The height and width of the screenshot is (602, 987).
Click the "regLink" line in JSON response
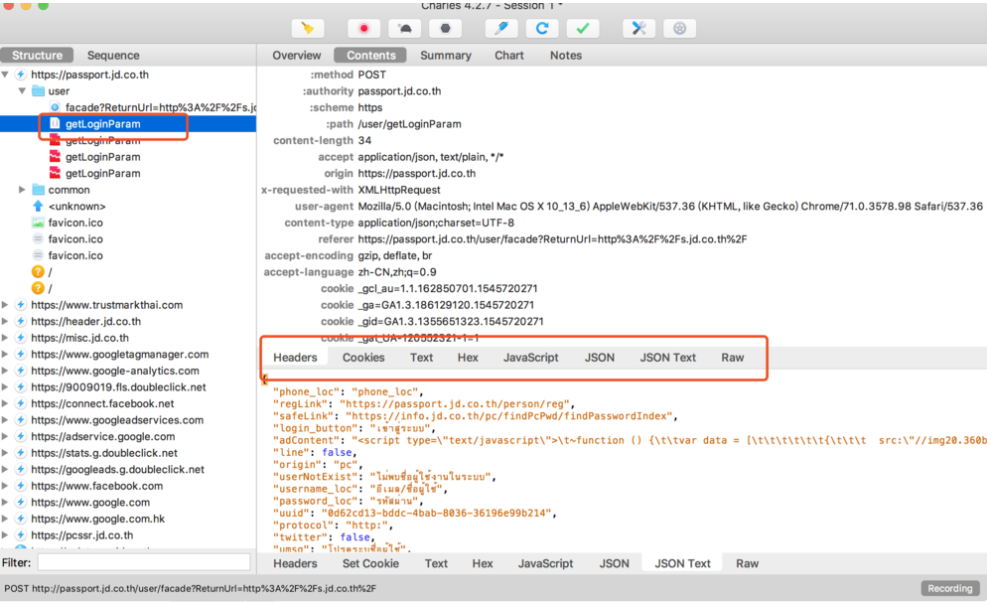tap(424, 404)
